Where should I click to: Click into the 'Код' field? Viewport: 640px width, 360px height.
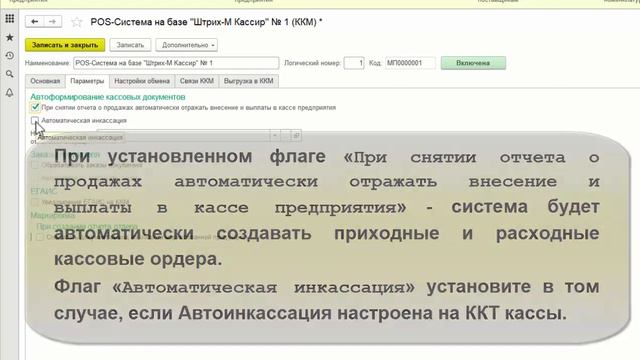pos(410,63)
